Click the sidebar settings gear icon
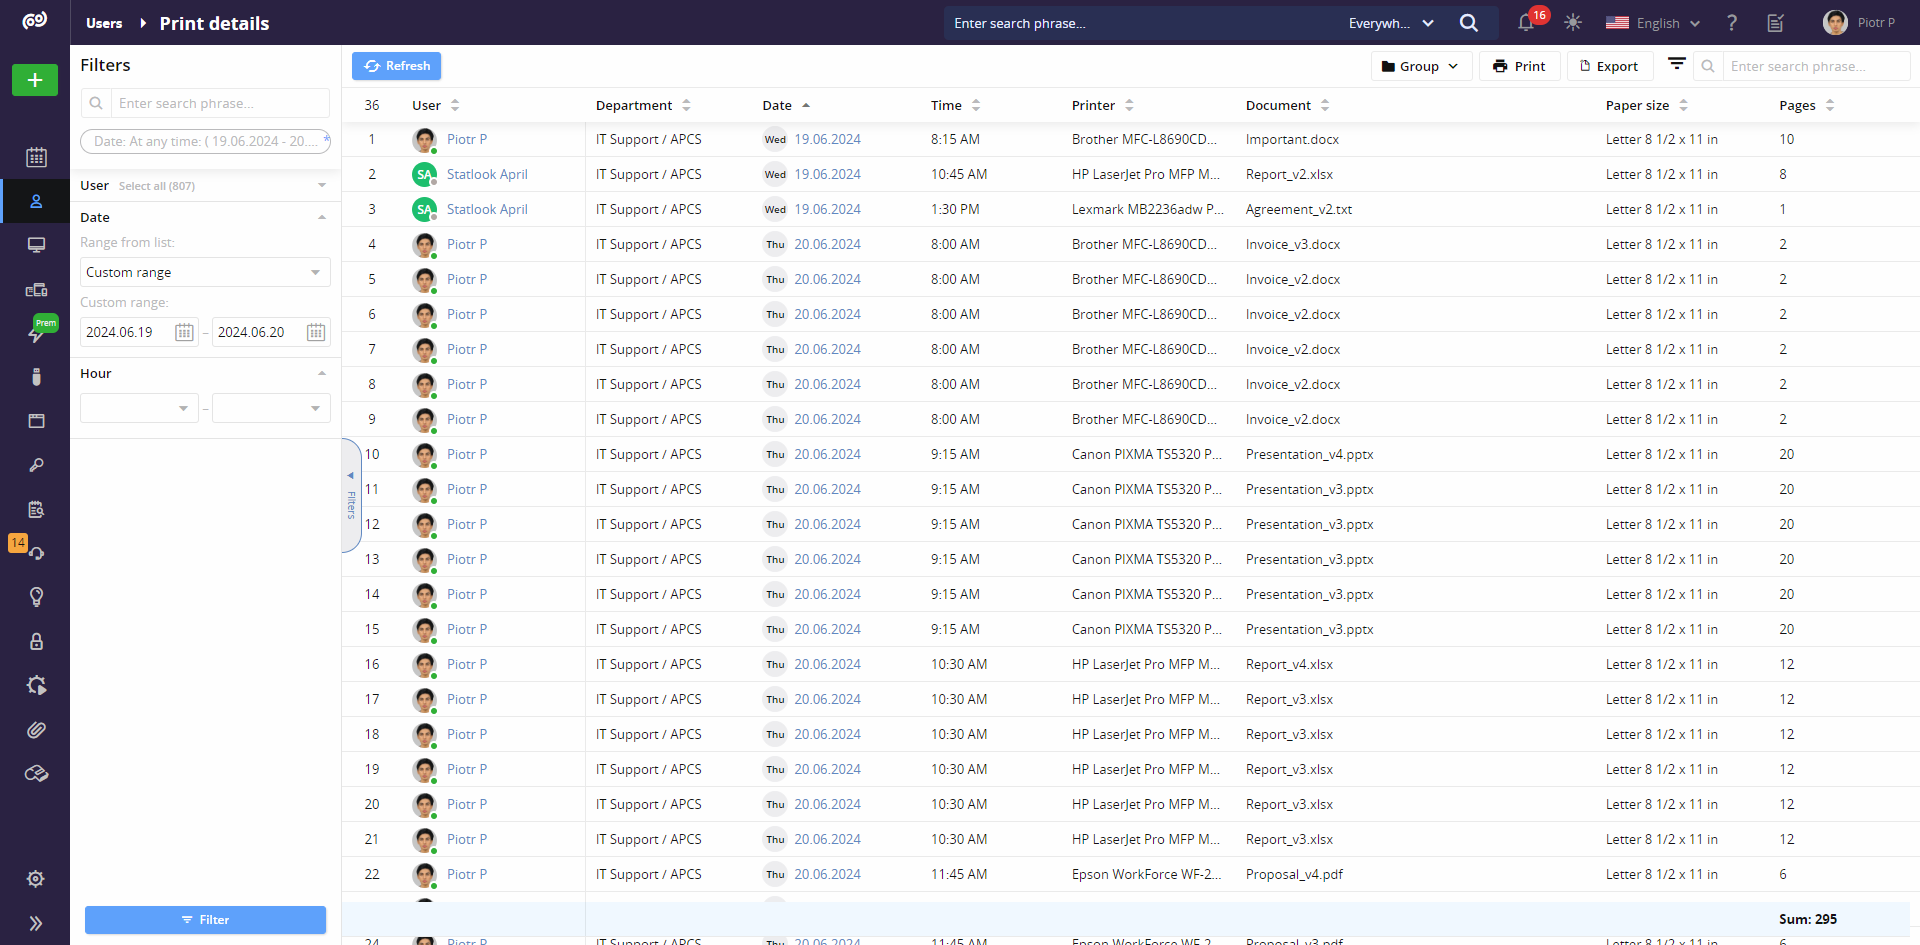The height and width of the screenshot is (945, 1920). [x=36, y=879]
